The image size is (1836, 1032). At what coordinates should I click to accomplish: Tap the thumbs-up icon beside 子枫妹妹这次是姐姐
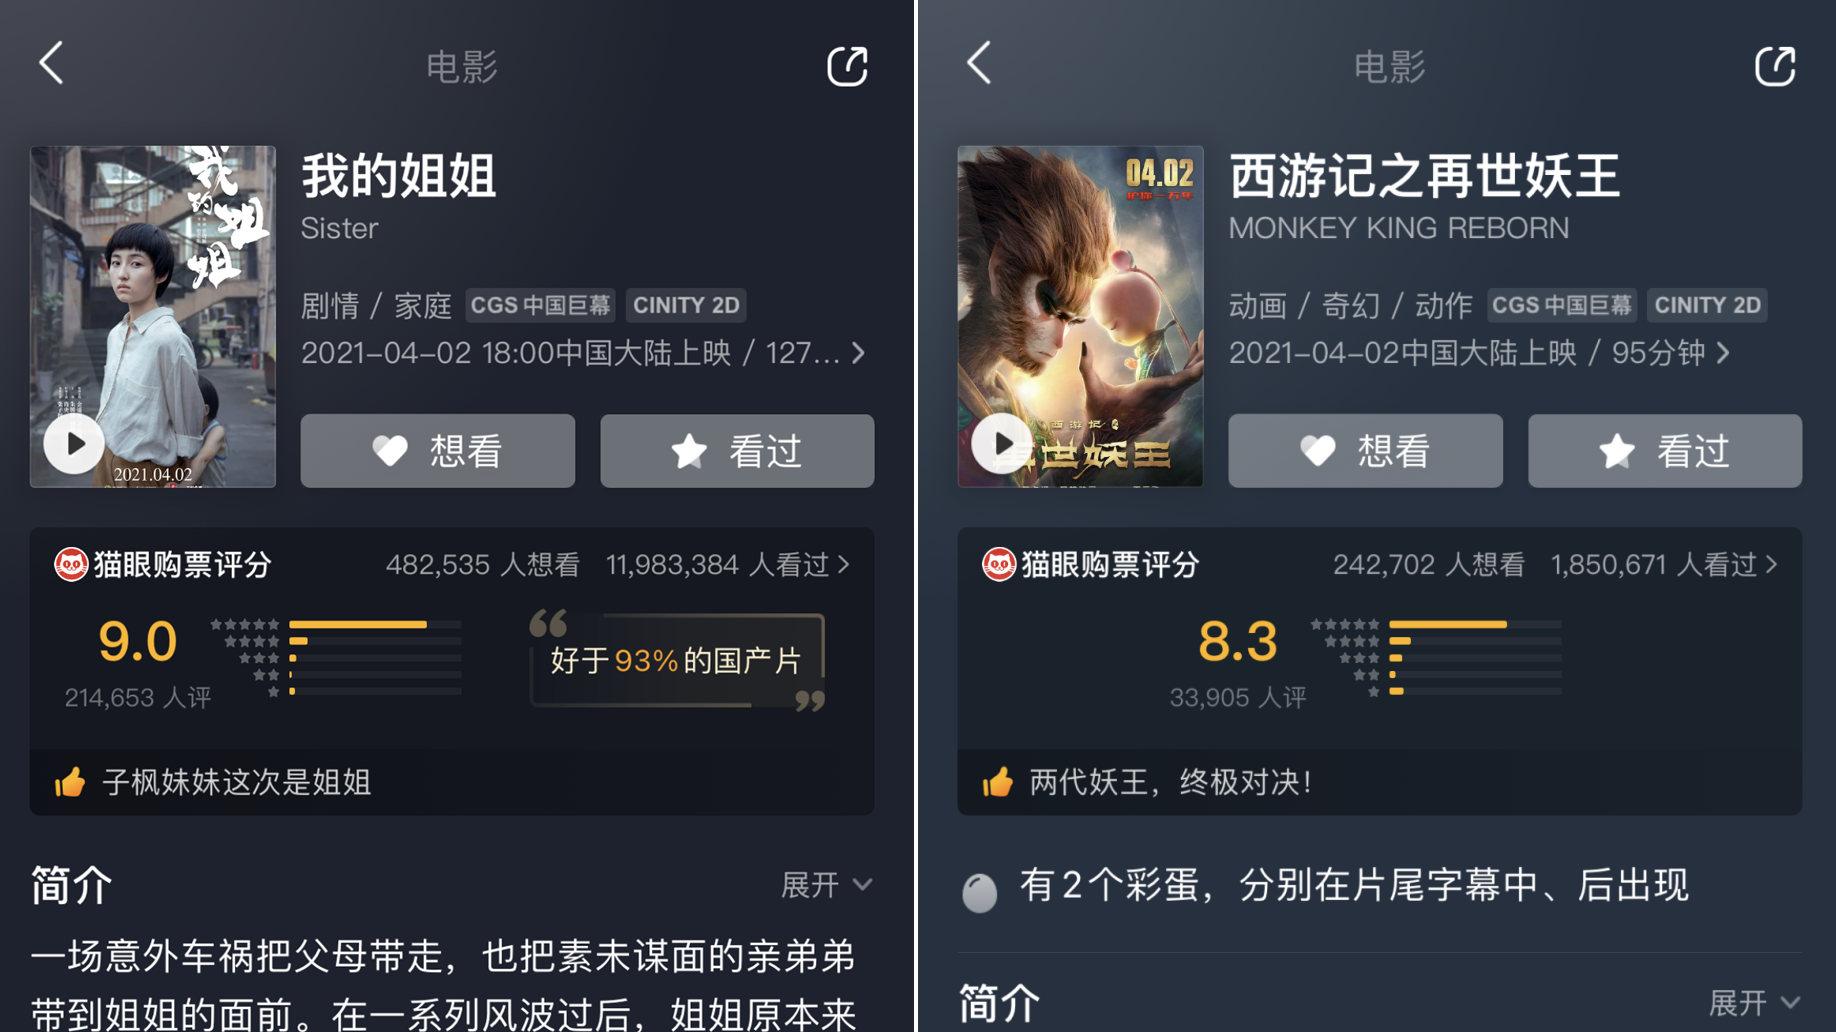(70, 782)
